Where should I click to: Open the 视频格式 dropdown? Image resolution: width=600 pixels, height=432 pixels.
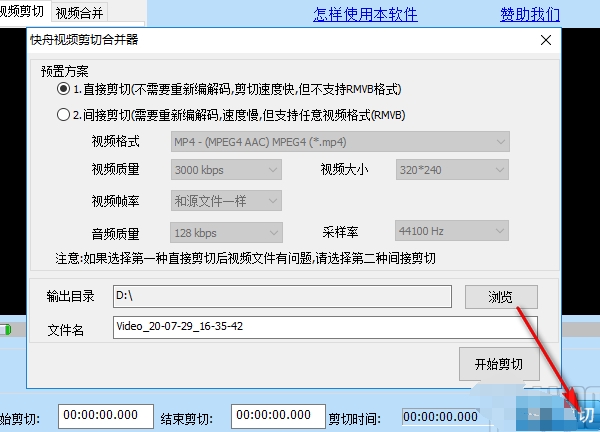pyautogui.click(x=340, y=141)
